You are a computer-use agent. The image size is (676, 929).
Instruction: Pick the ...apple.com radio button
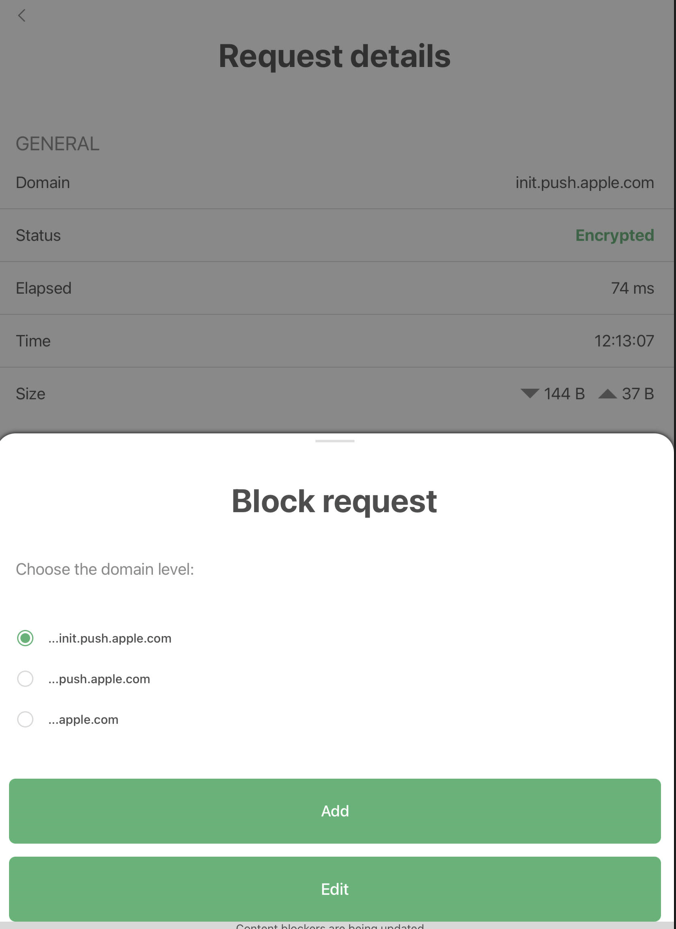(x=26, y=720)
